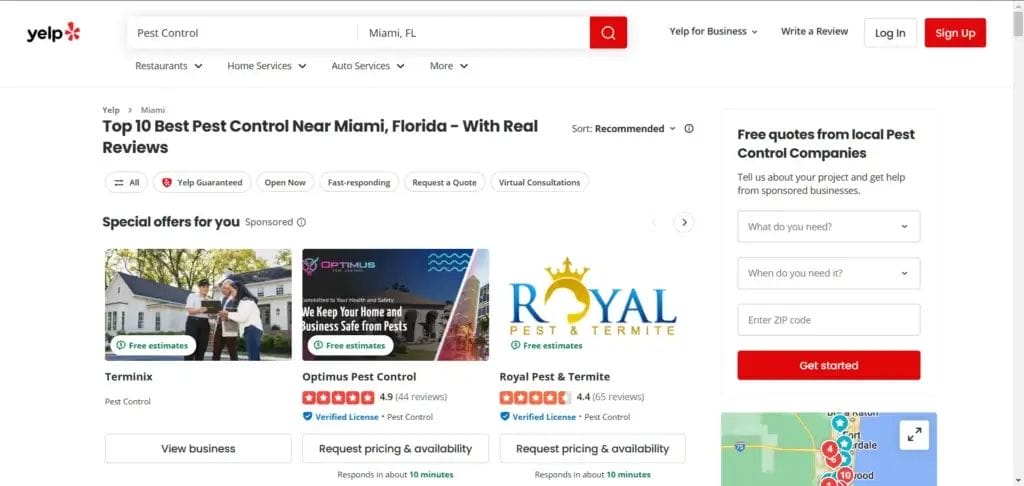The image size is (1024, 486).
Task: Open the Terminix listing photo
Action: coord(198,304)
